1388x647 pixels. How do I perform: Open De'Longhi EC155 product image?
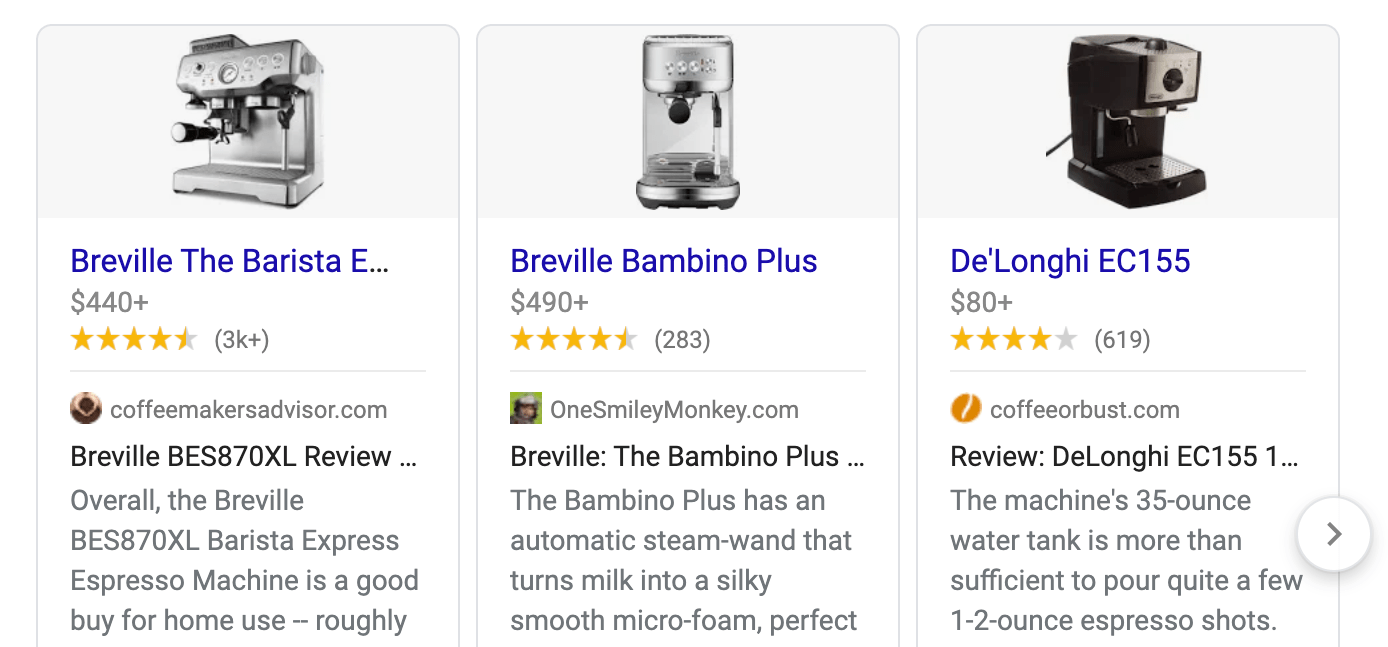1128,120
